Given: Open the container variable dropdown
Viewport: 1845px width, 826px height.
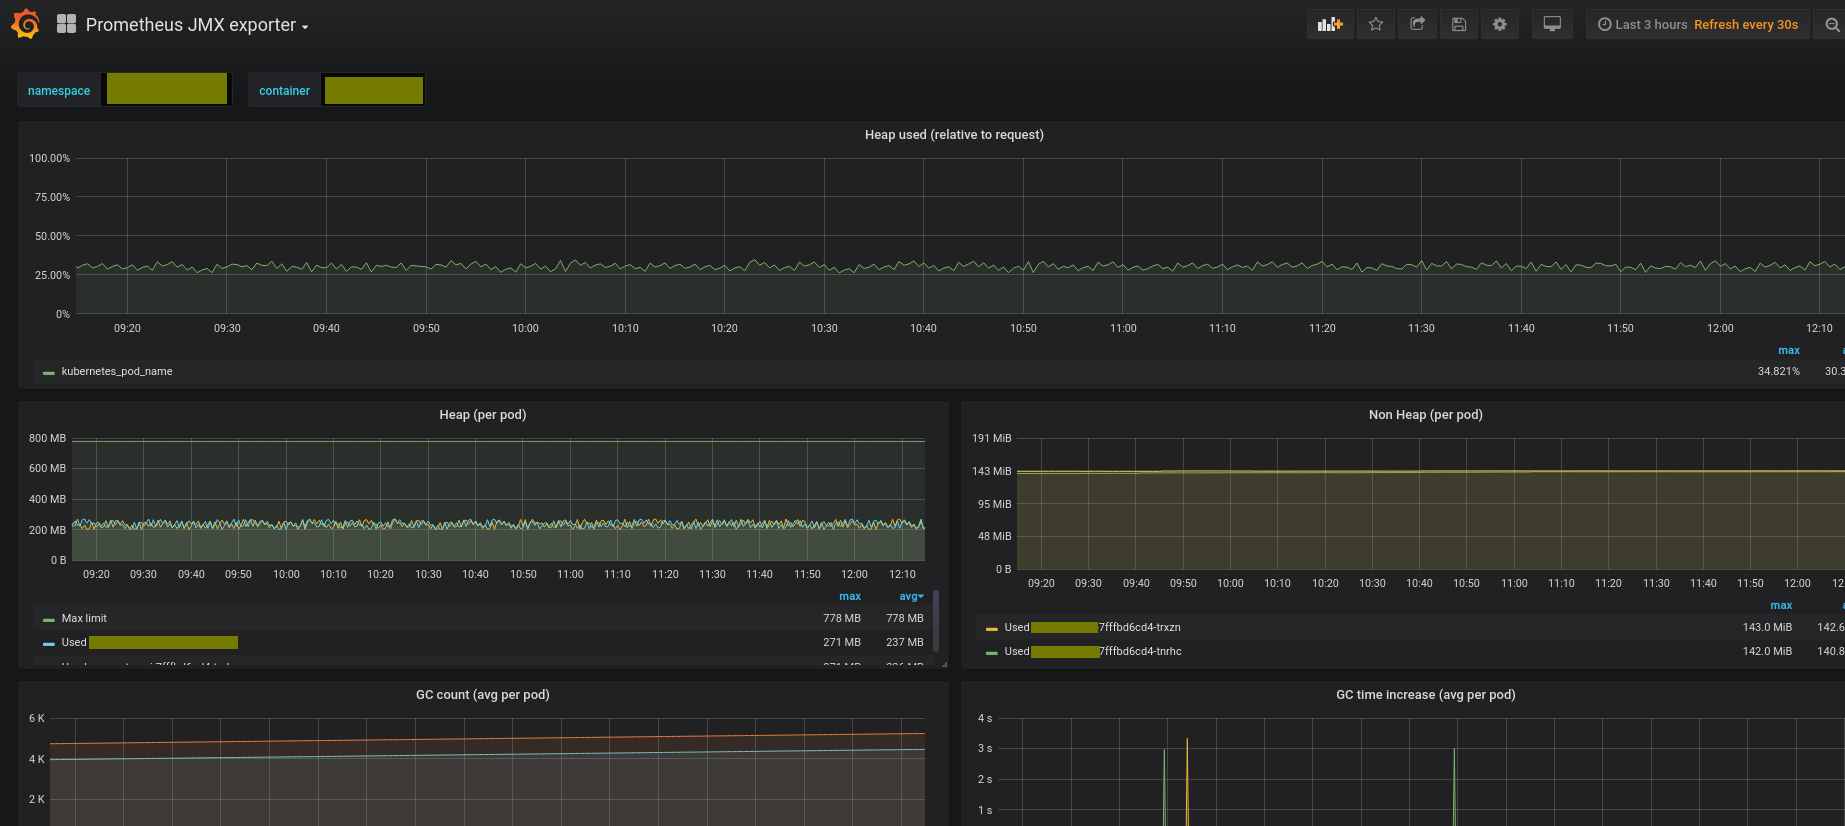Looking at the screenshot, I should [x=374, y=90].
